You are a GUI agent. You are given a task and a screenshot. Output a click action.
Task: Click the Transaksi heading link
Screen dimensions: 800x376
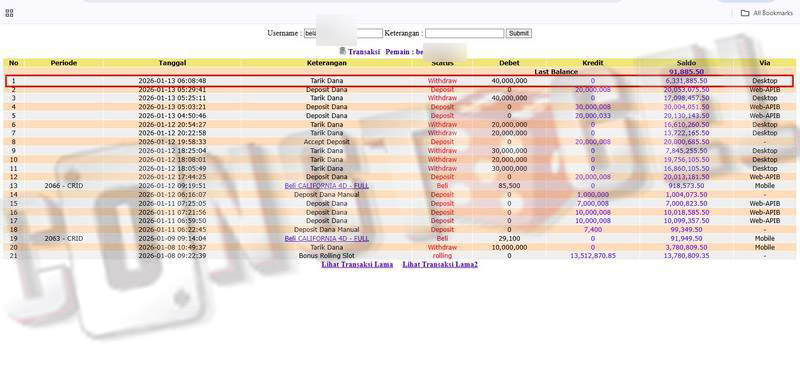click(364, 52)
